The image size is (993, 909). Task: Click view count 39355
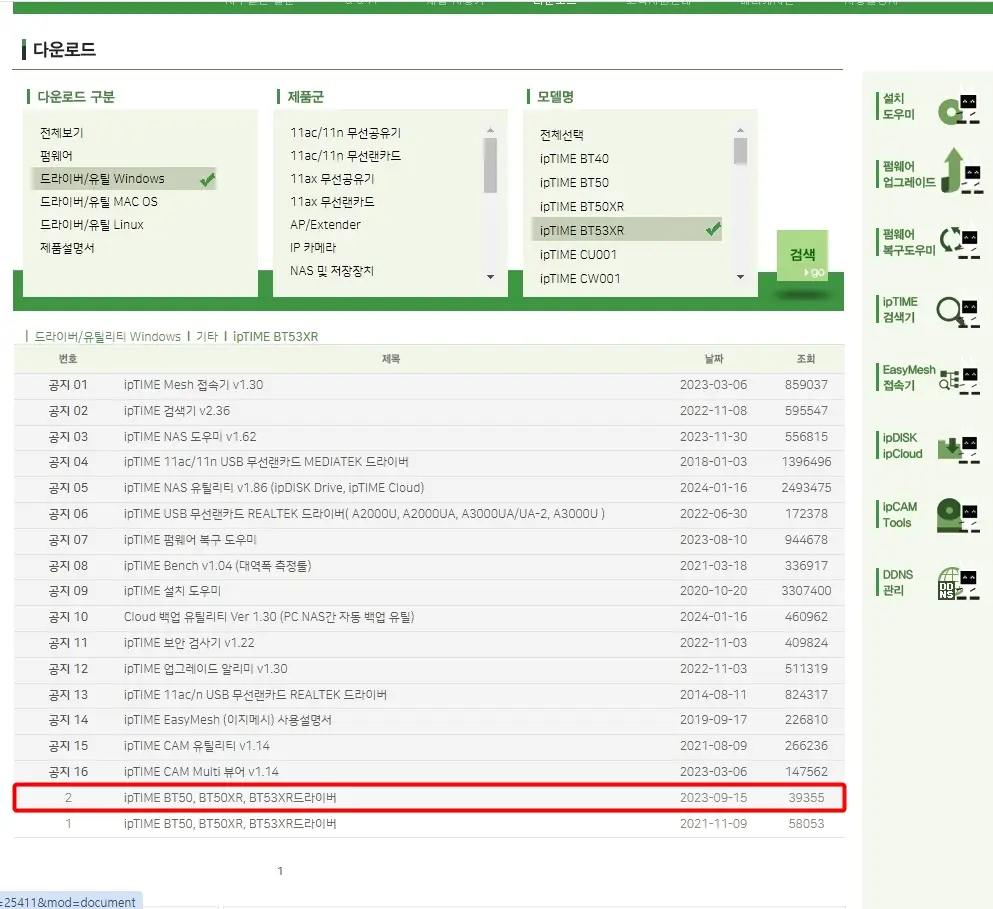[806, 798]
